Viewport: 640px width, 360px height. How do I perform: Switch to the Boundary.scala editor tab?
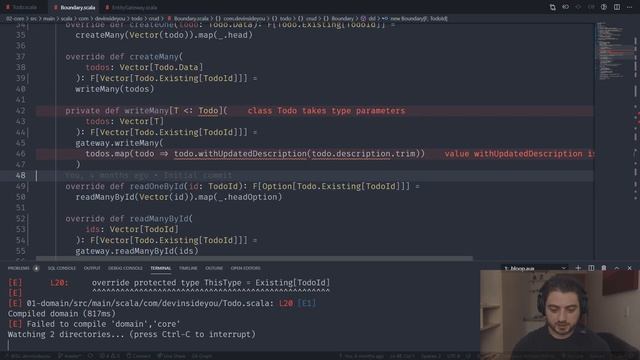74,7
